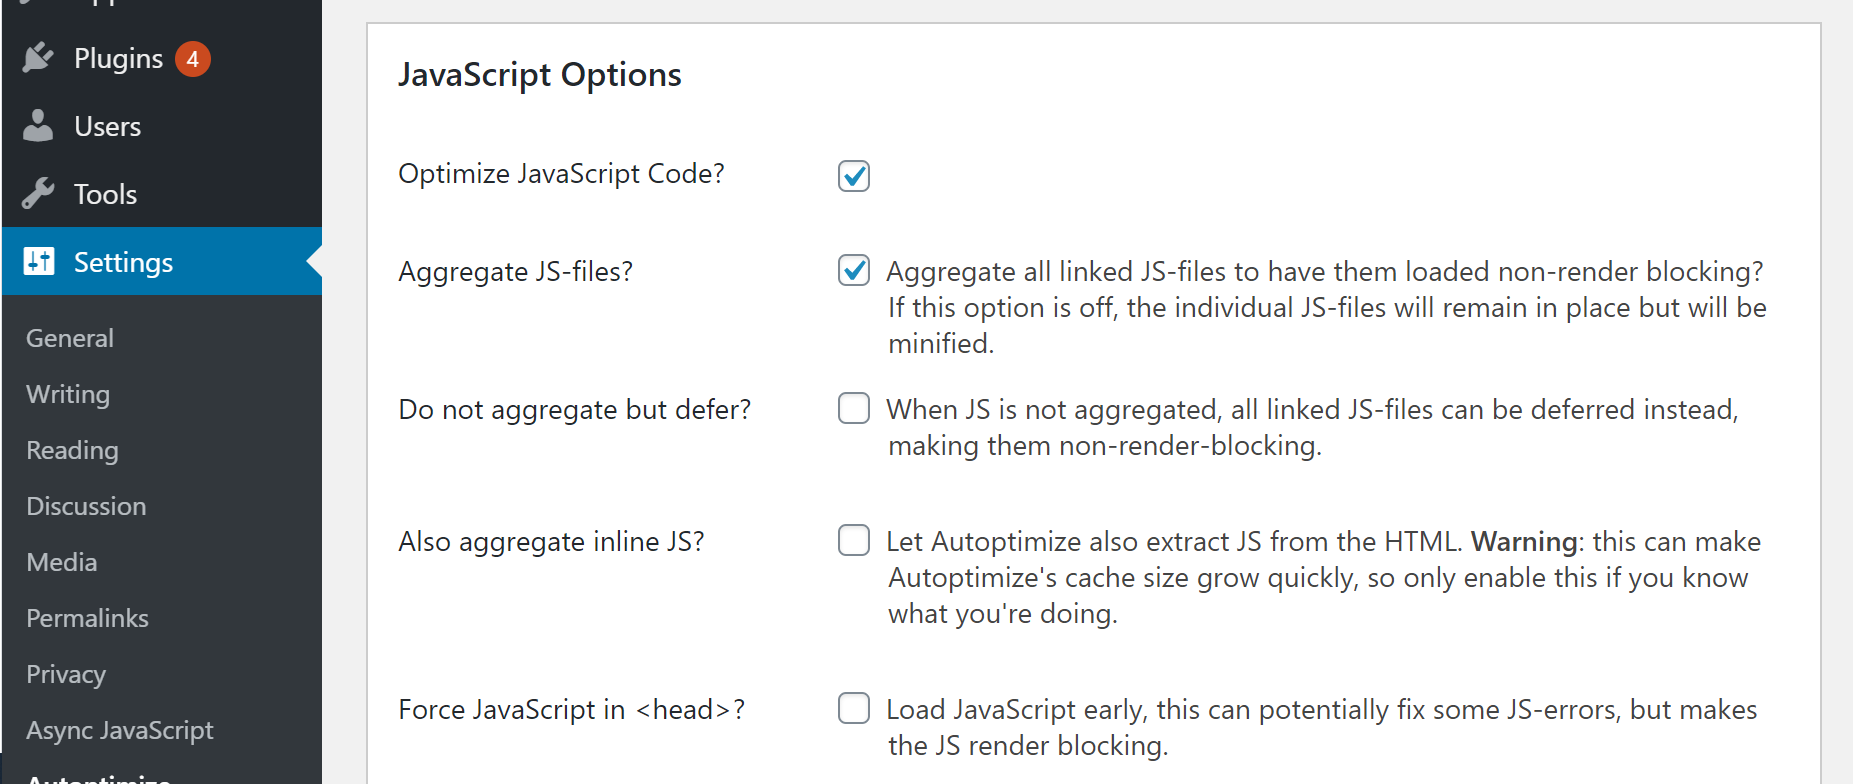Screen dimensions: 1853x784
Task: Click the JavaScript Options heading
Action: tap(540, 75)
